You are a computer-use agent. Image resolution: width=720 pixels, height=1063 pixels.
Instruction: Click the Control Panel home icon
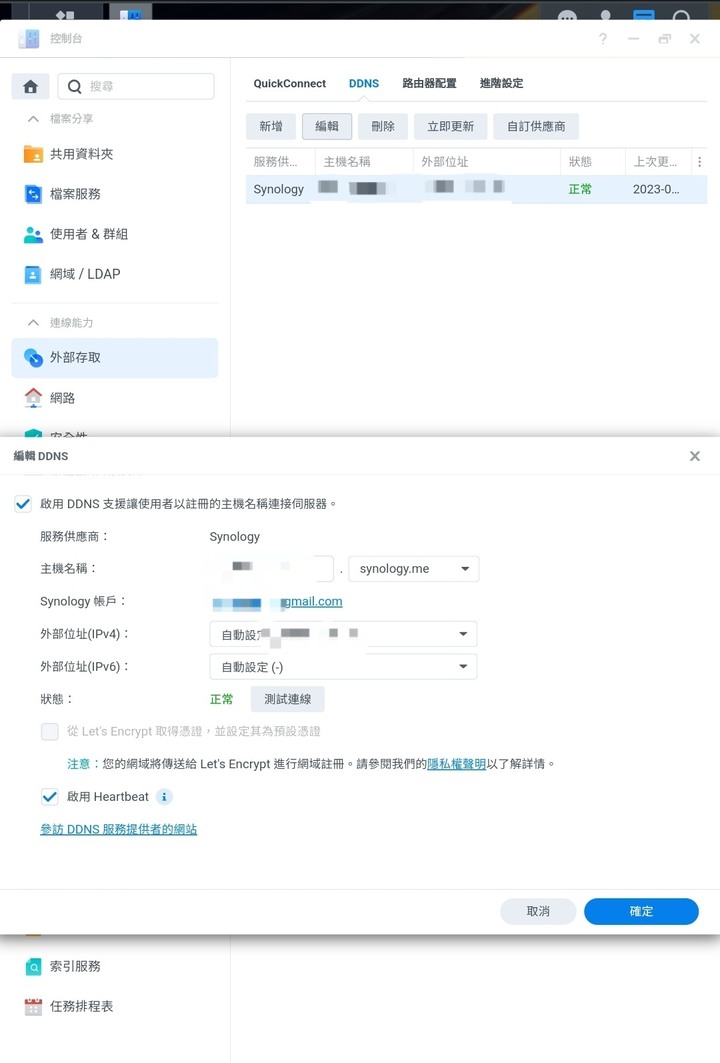[31, 86]
